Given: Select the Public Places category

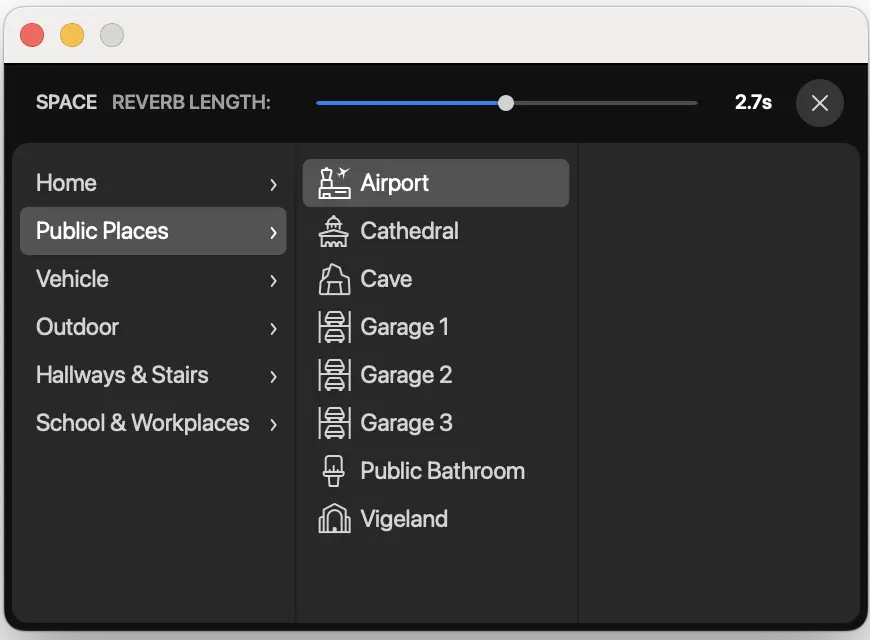Looking at the screenshot, I should coord(102,231).
